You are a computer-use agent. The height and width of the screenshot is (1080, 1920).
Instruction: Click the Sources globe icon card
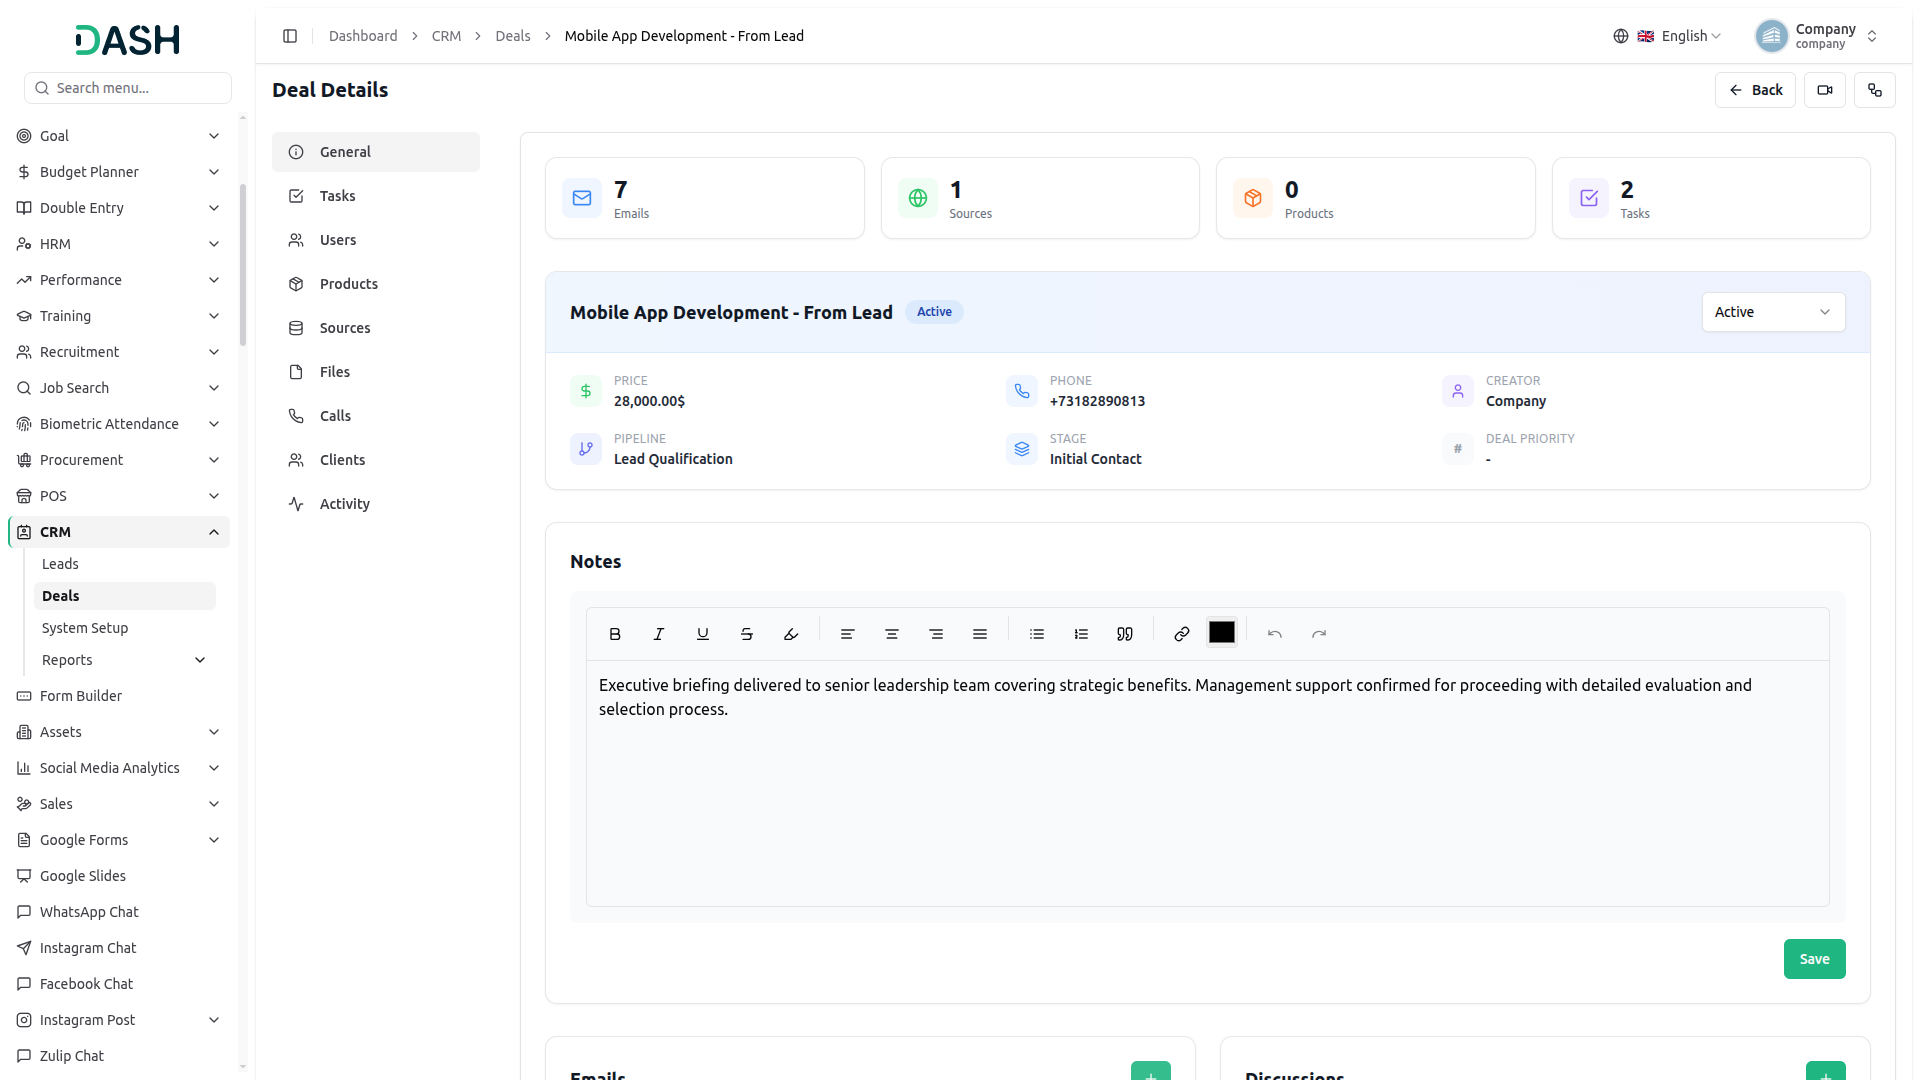(x=918, y=198)
